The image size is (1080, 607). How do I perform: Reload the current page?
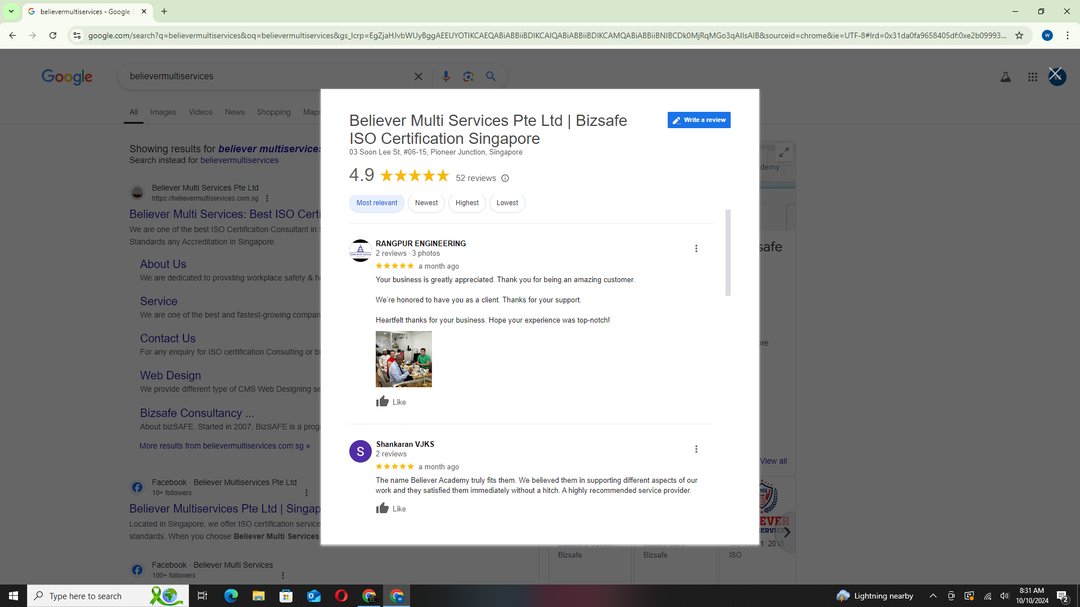pyautogui.click(x=53, y=35)
